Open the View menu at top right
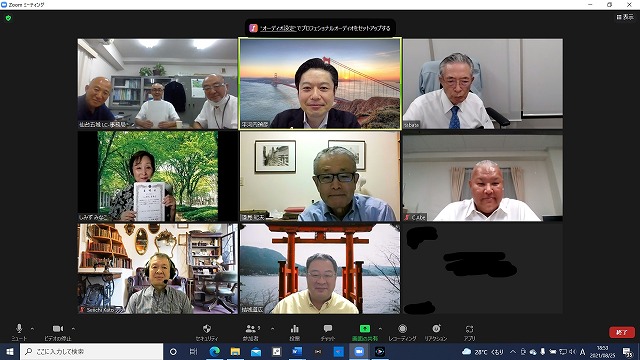 tap(625, 17)
